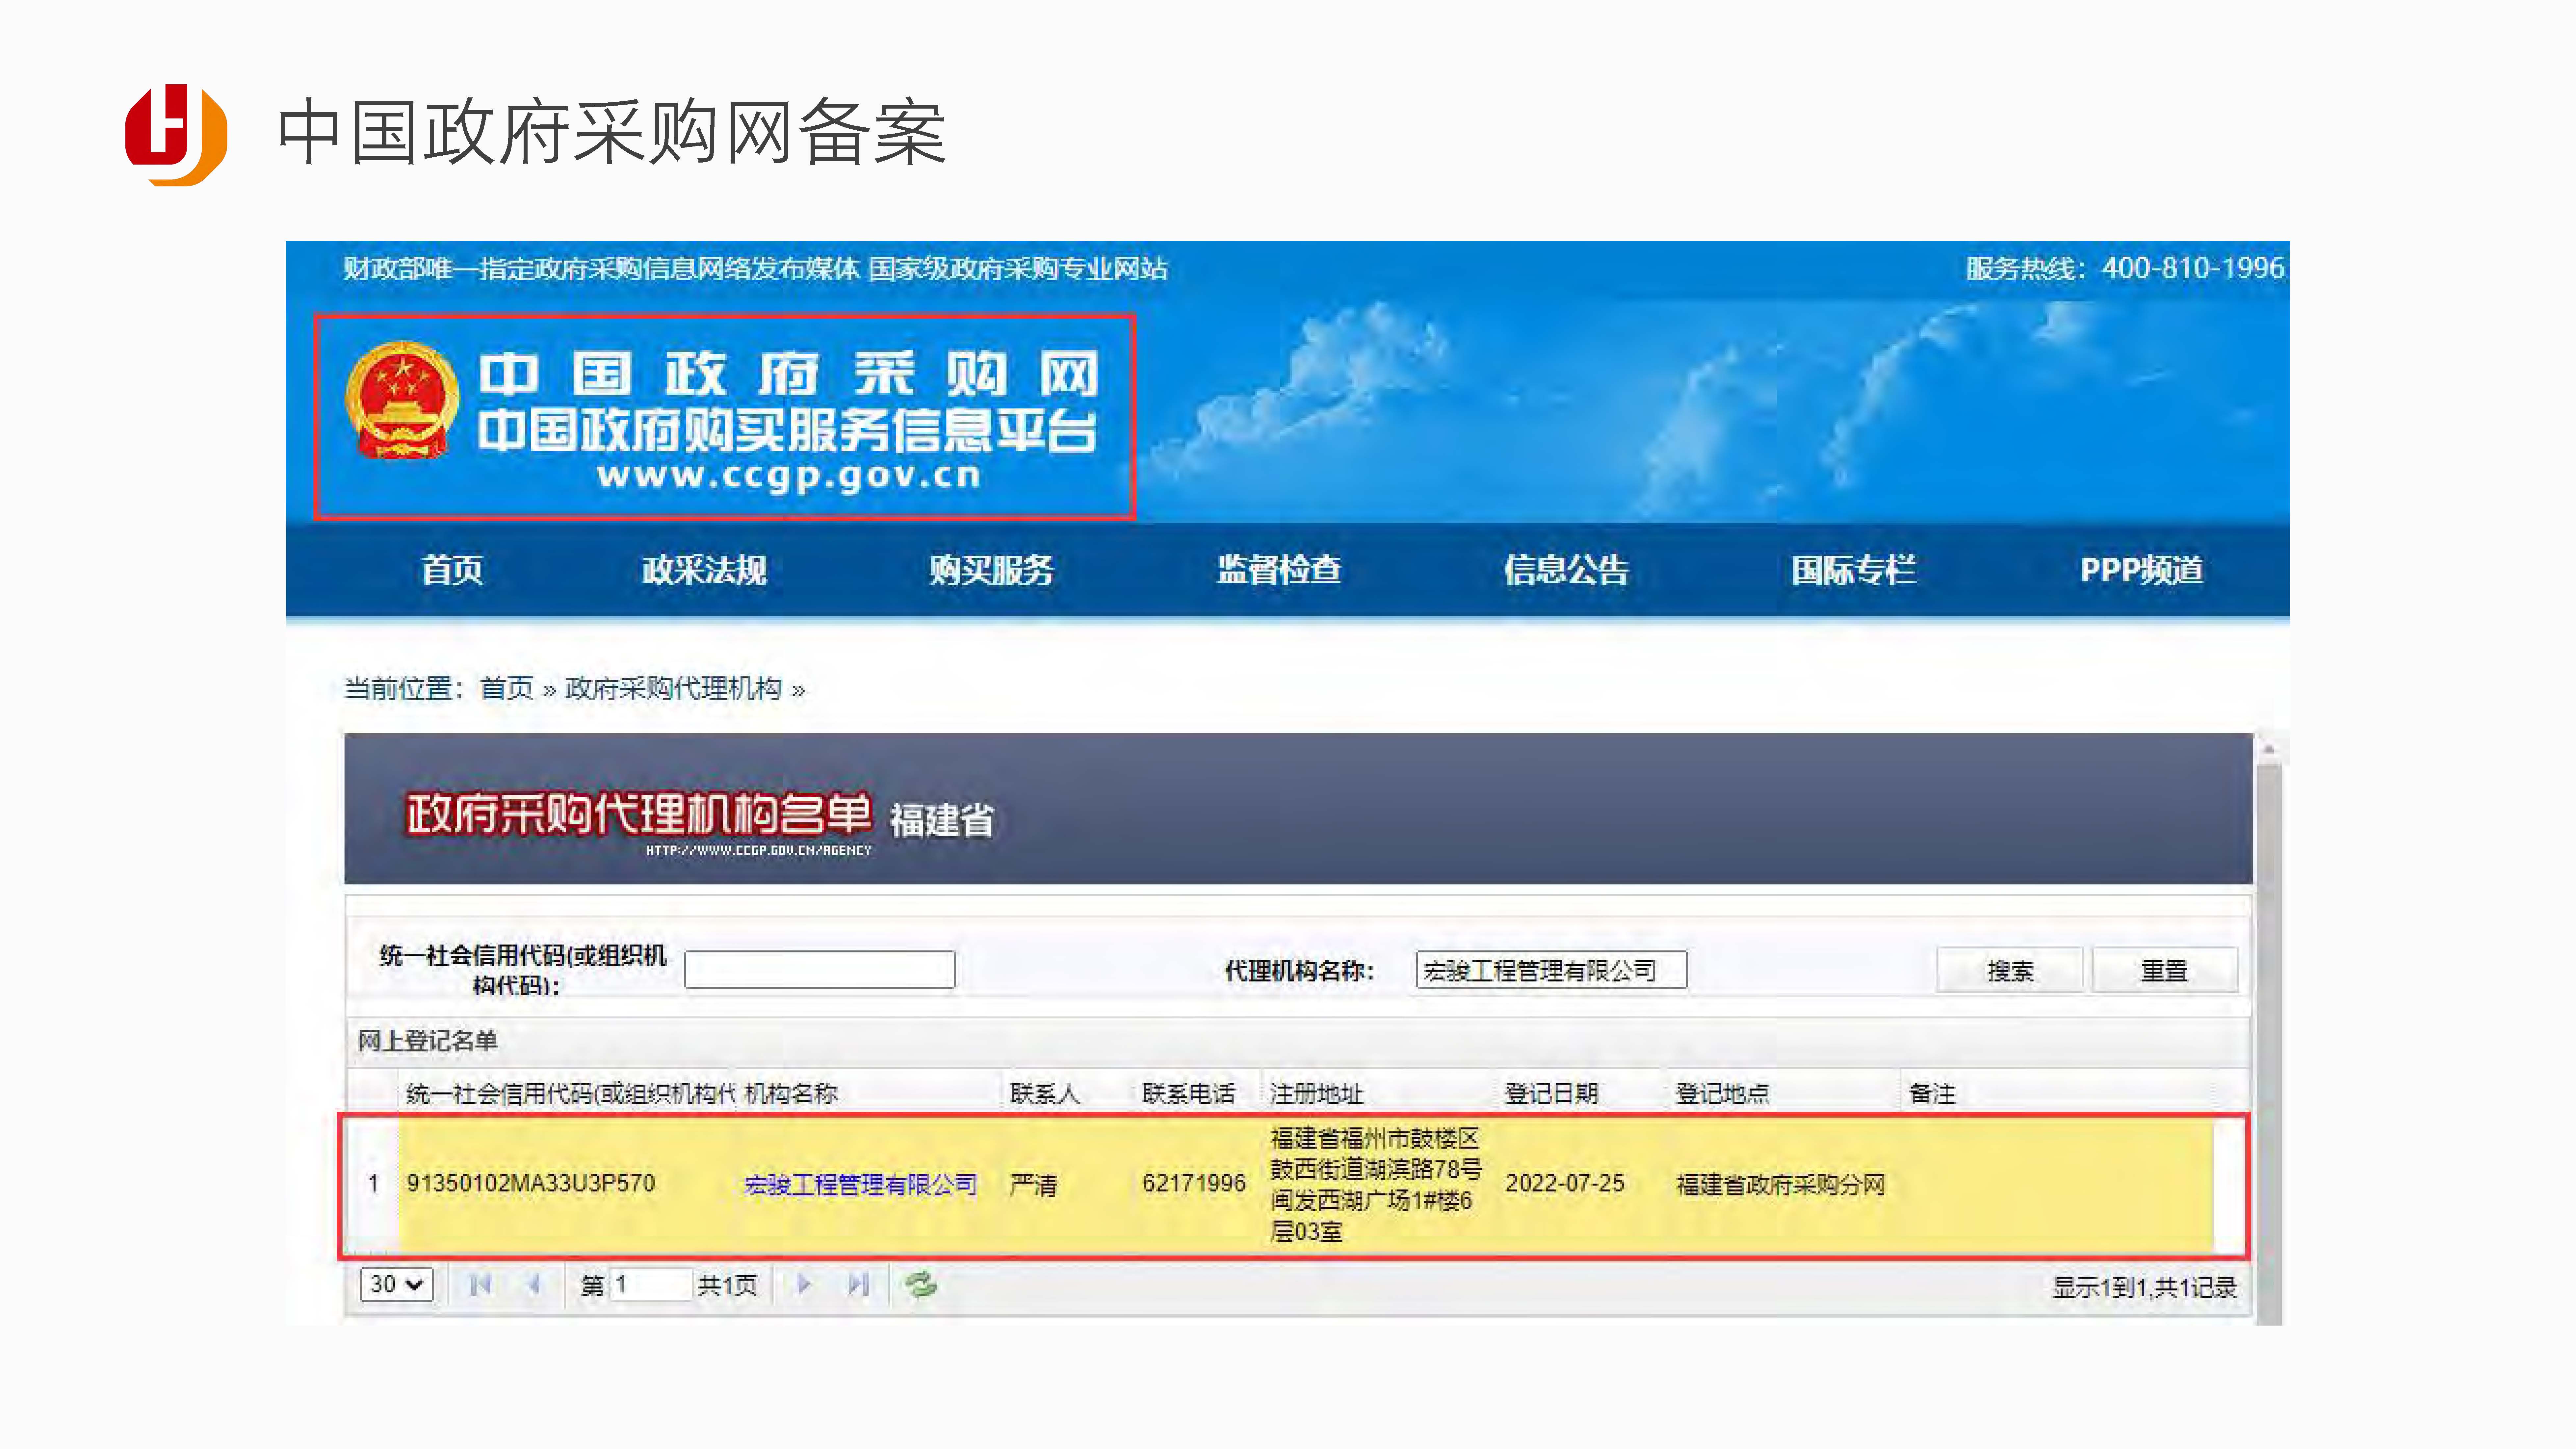Focus the 代理机构名称 input field
This screenshot has width=2576, height=1449.
(1551, 970)
